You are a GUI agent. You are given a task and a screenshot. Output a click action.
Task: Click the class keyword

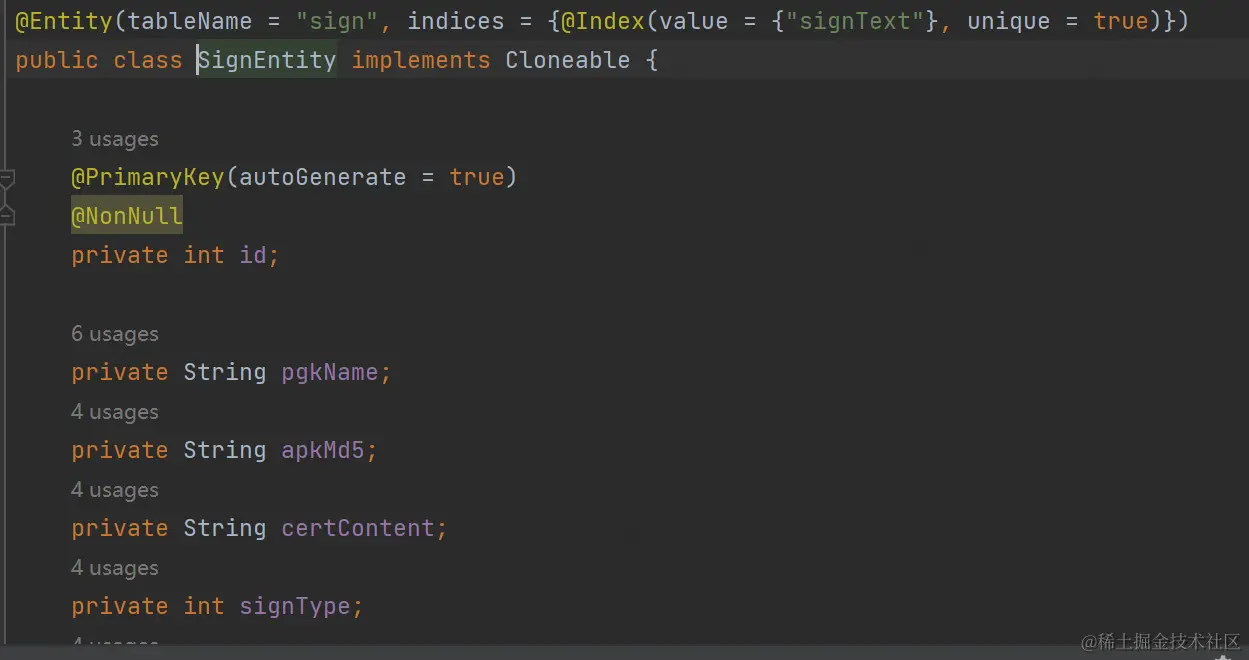tap(148, 60)
